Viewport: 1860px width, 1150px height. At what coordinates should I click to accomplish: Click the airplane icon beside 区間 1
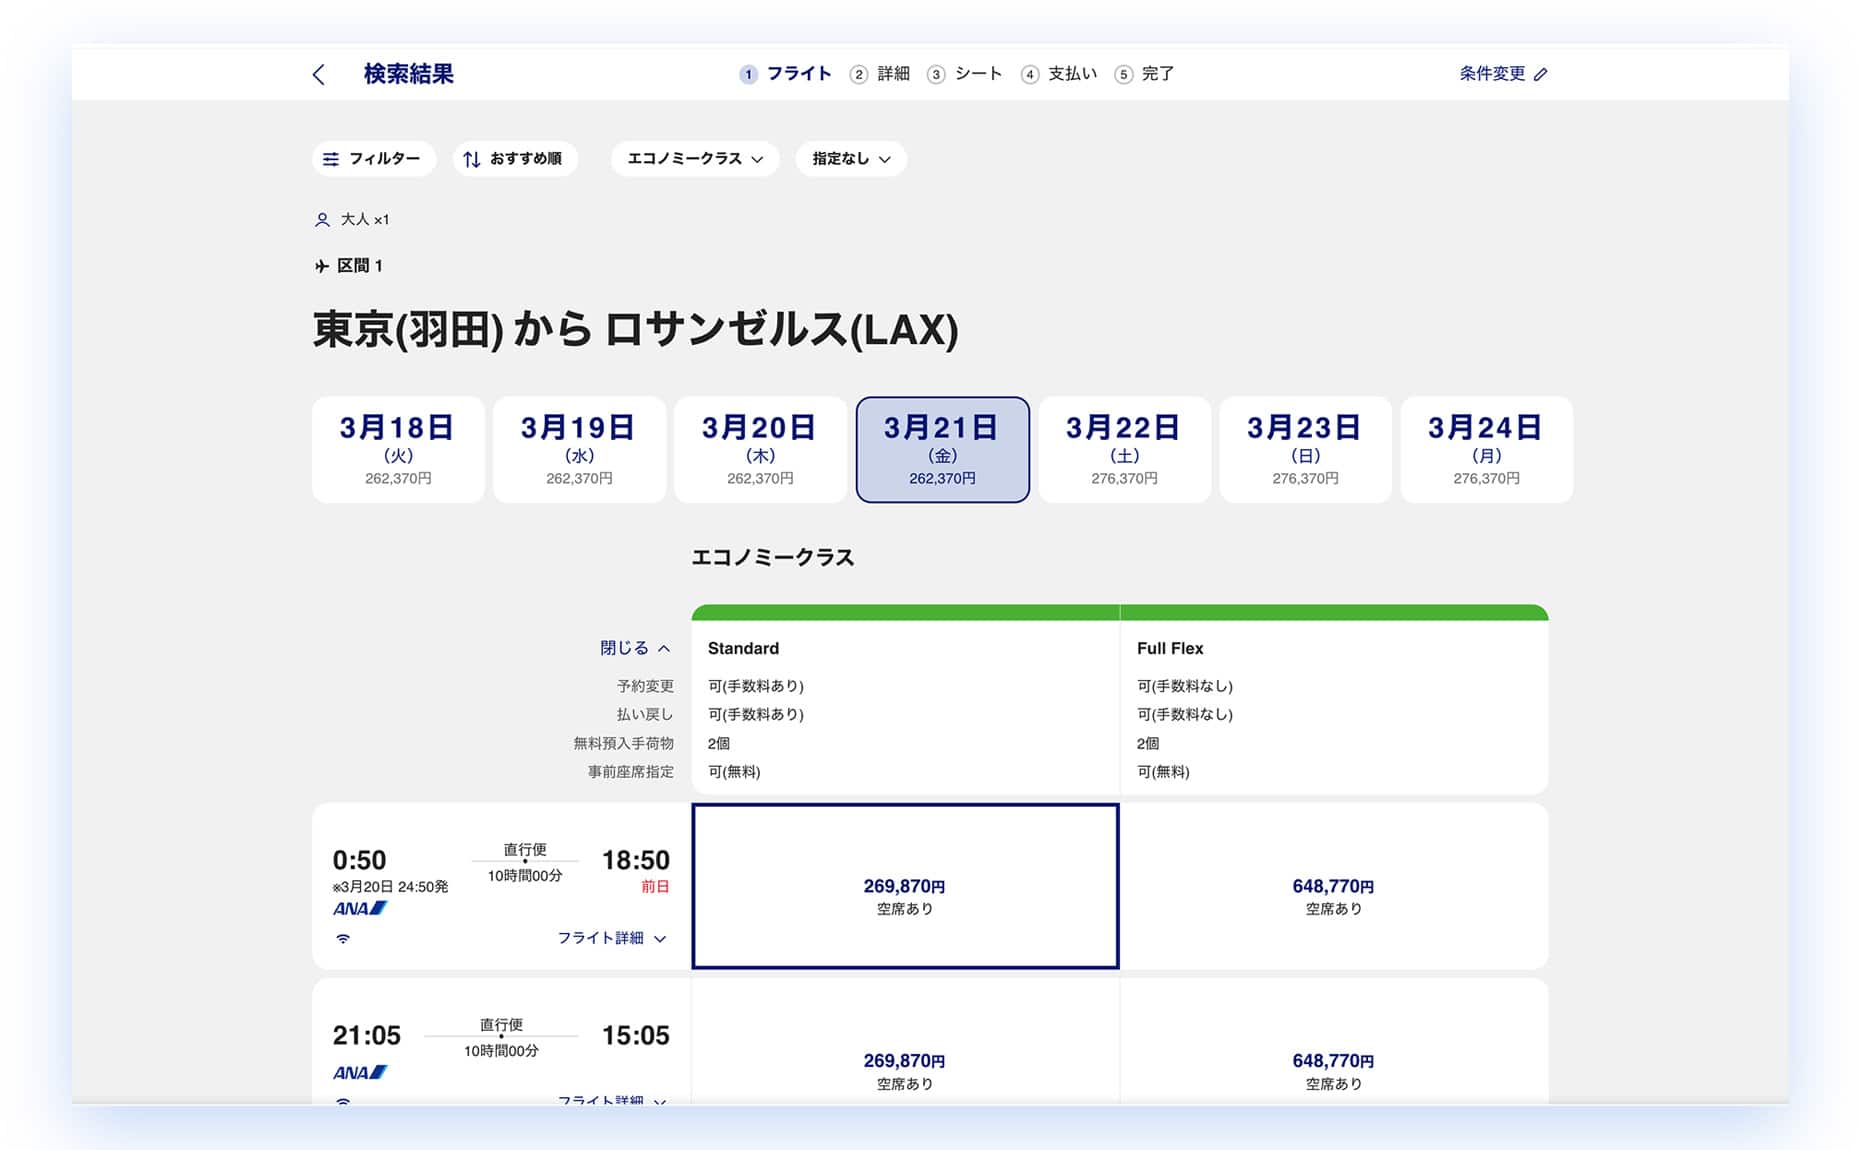click(322, 266)
